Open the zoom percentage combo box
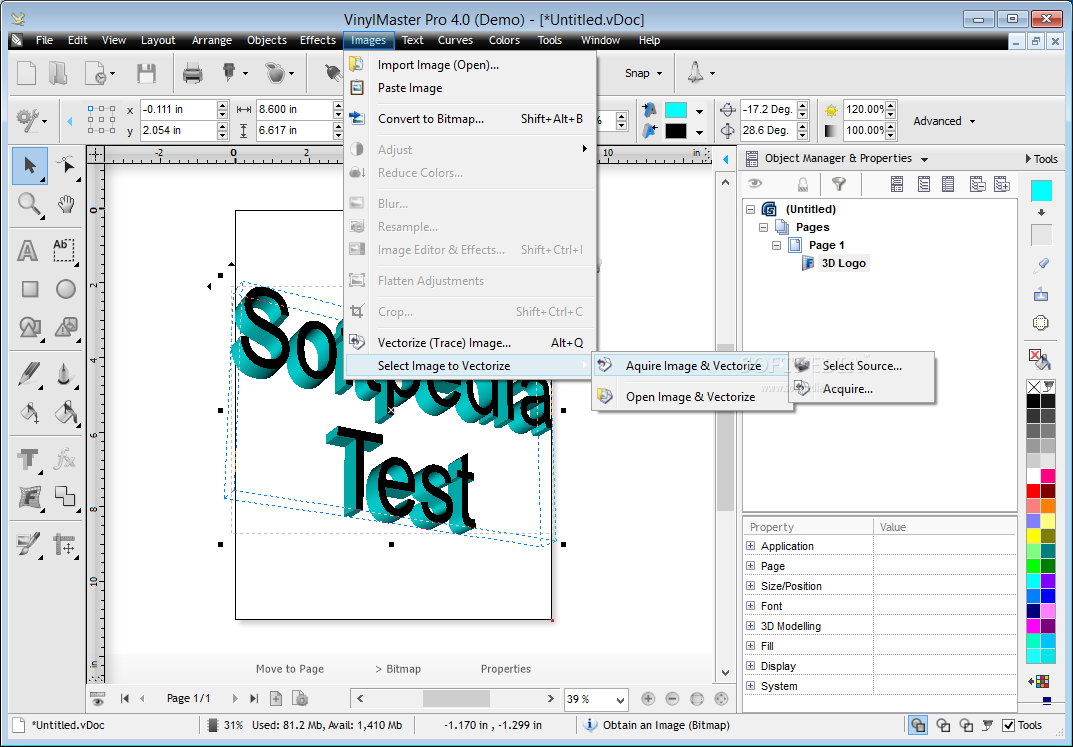The height and width of the screenshot is (747, 1073). pos(595,699)
